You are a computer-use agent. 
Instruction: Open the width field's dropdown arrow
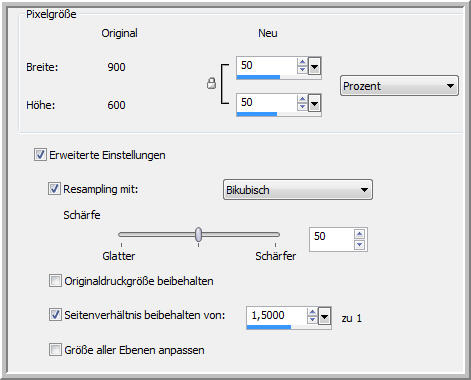[314, 66]
